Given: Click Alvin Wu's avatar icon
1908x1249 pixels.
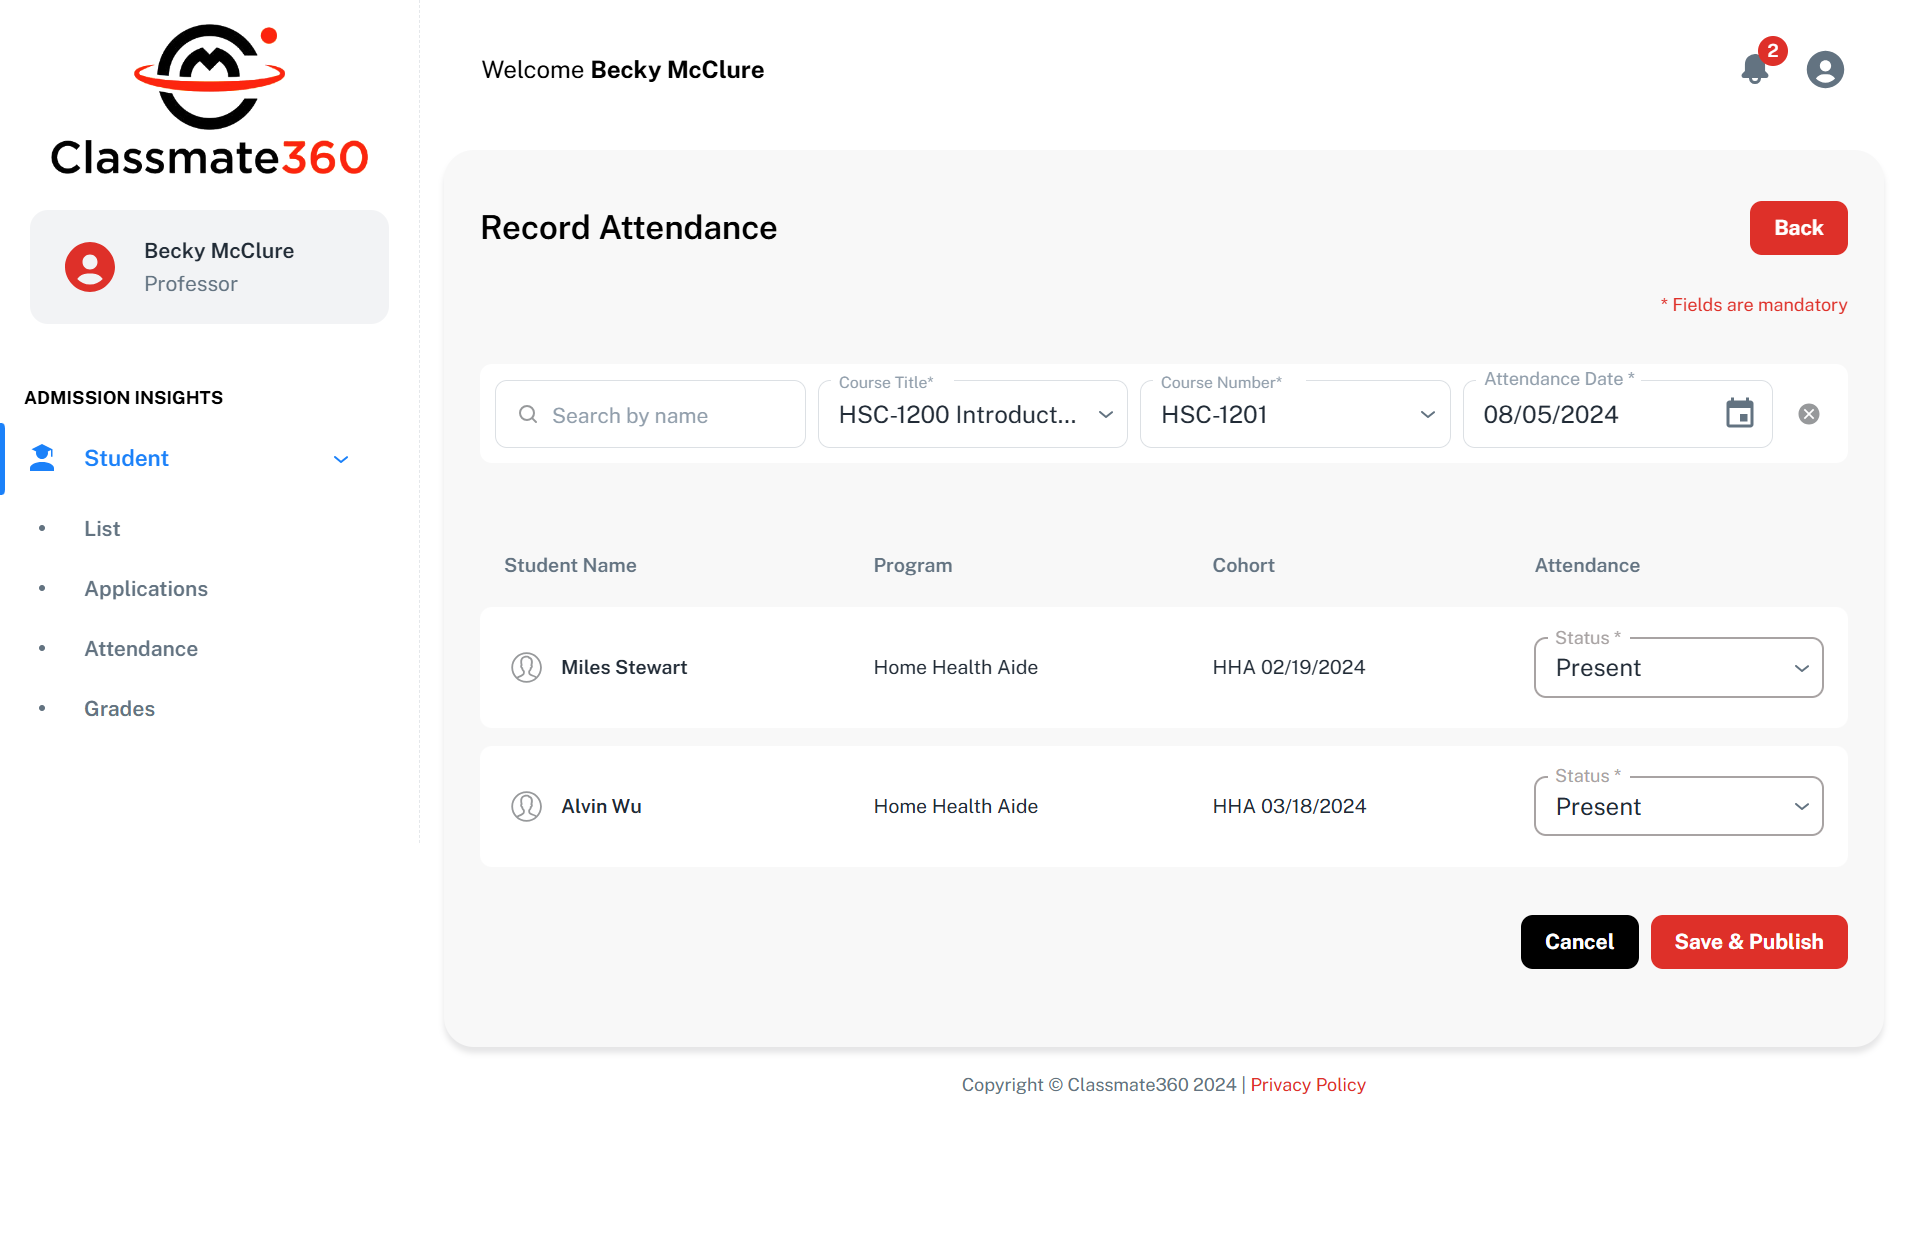Looking at the screenshot, I should pos(526,806).
